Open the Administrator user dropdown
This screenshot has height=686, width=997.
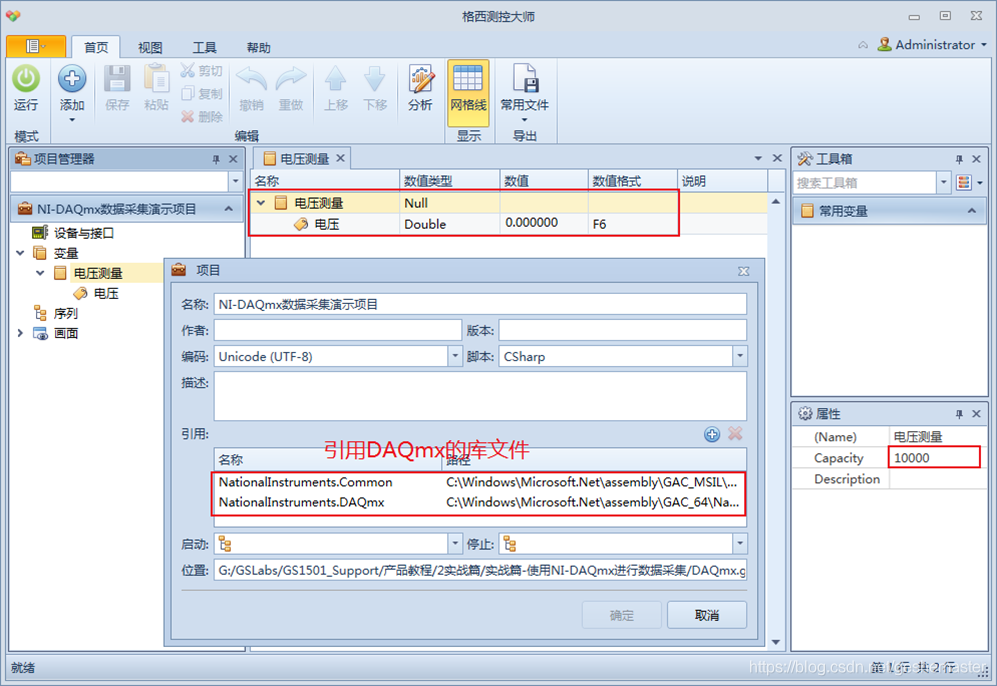click(x=933, y=45)
